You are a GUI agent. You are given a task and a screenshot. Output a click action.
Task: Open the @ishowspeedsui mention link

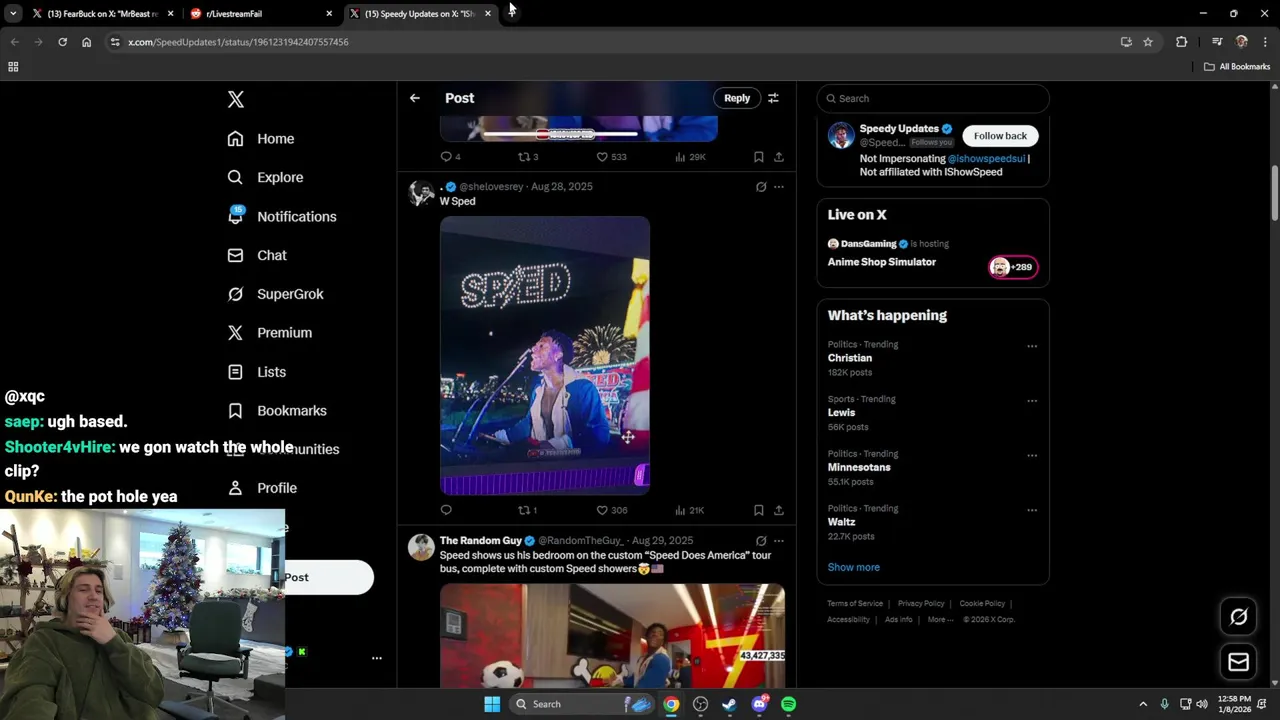[x=988, y=159]
